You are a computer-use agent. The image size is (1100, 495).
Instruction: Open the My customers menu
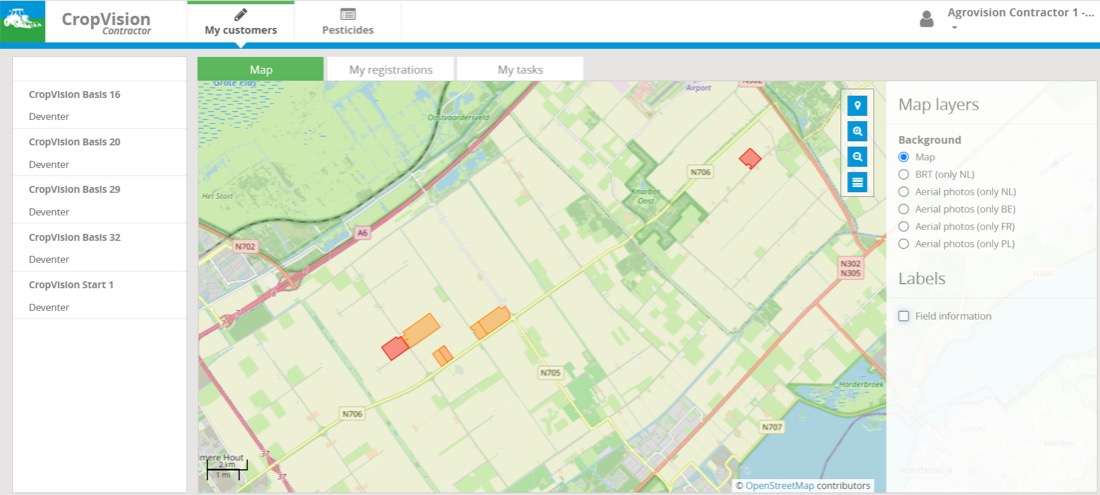pos(241,22)
